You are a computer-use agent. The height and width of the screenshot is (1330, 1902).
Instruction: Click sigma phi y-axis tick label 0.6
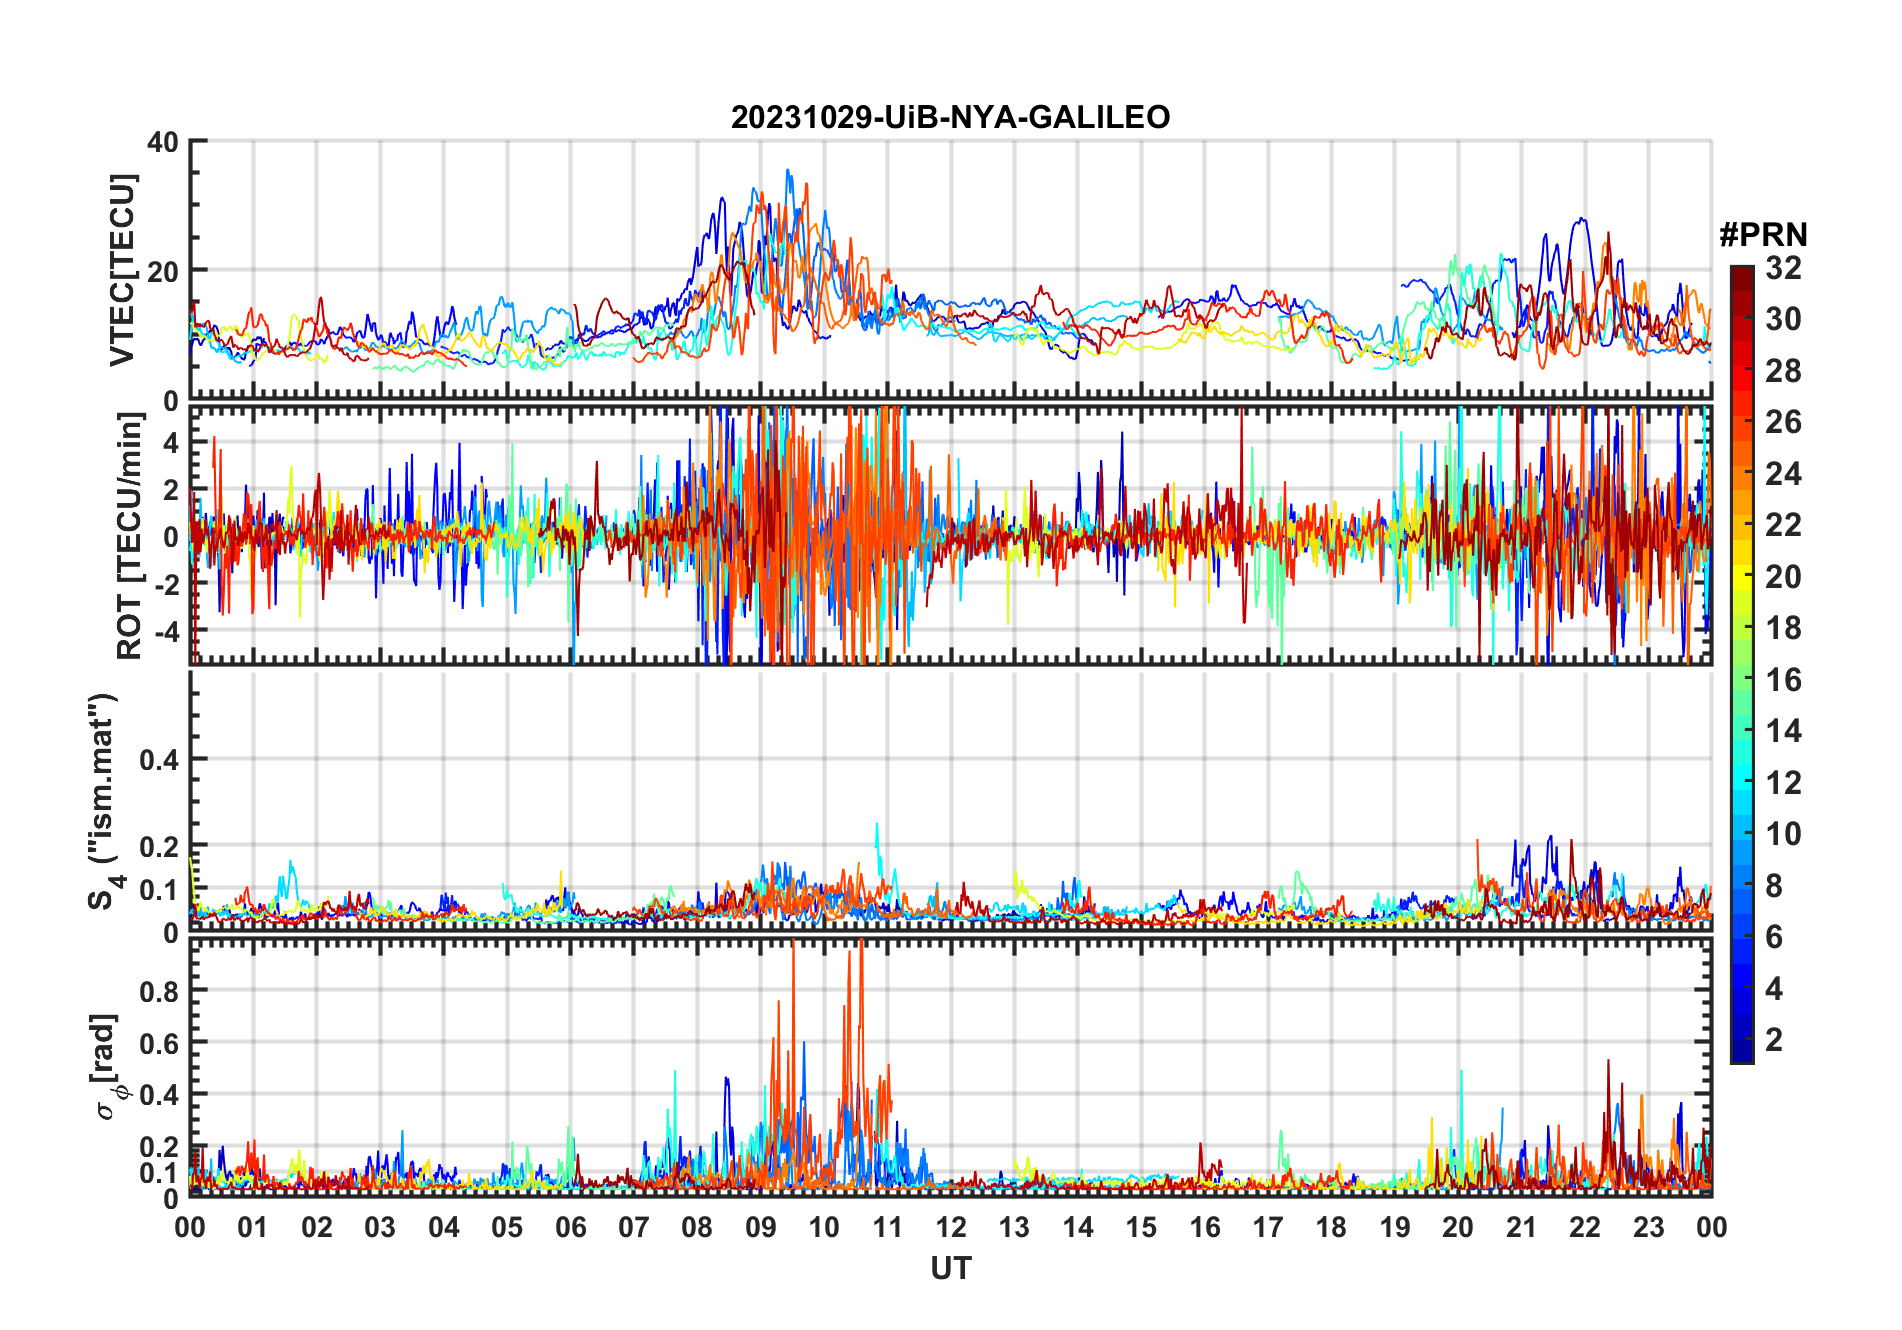pos(160,1043)
